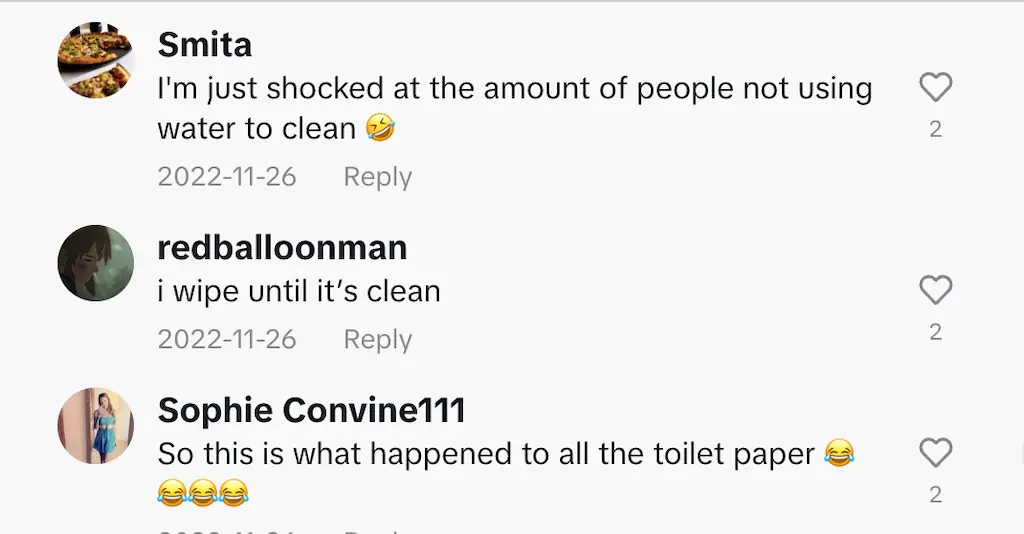This screenshot has width=1024, height=534.
Task: Open the redballoonman username link
Action: 282,247
